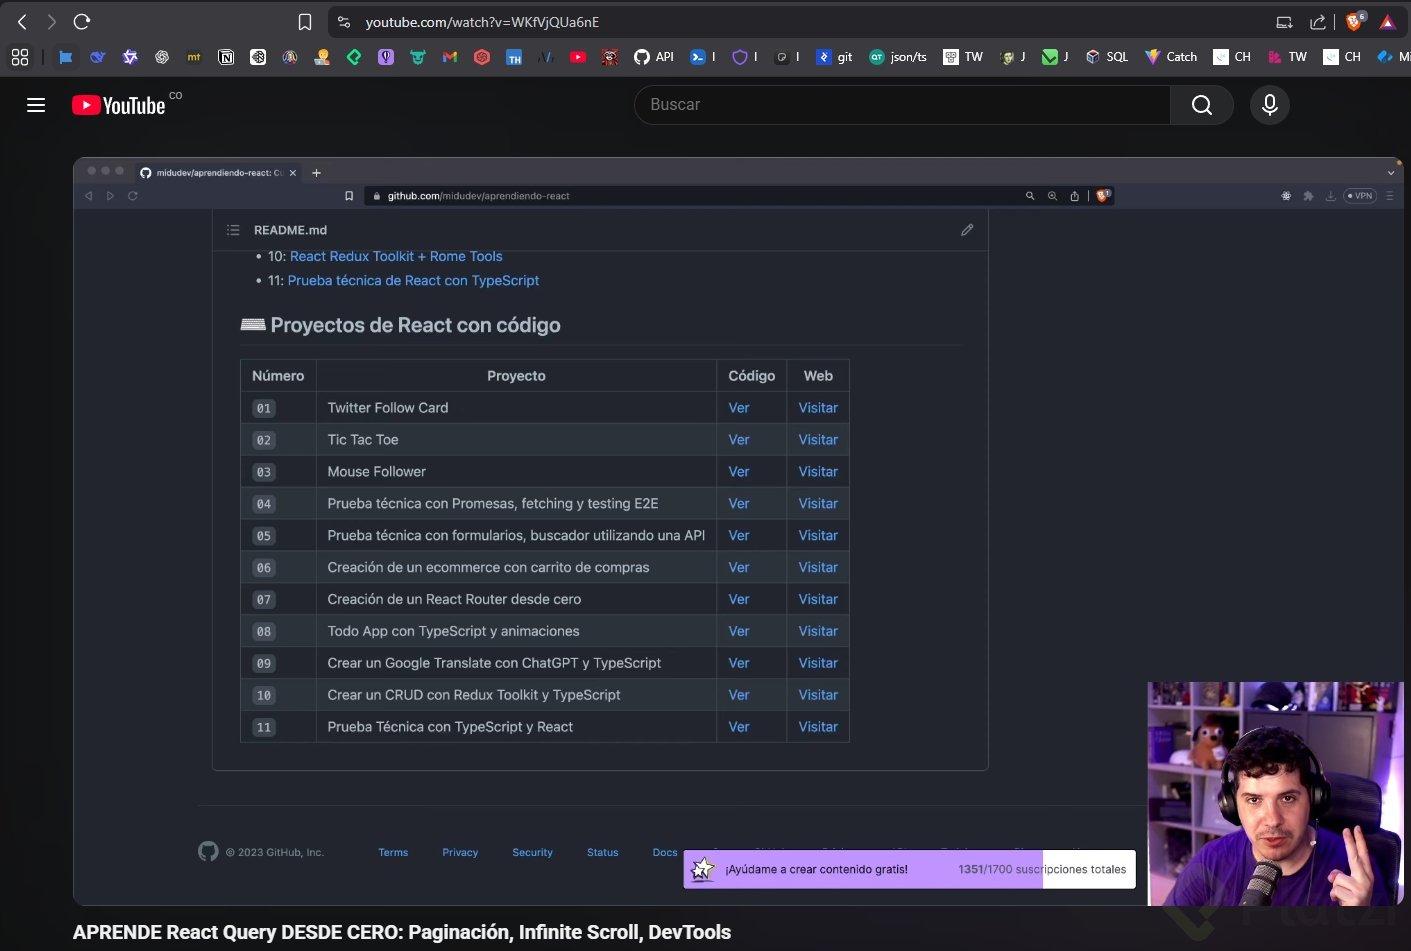Open the red YouTube bookmark
1411x951 pixels.
(578, 57)
